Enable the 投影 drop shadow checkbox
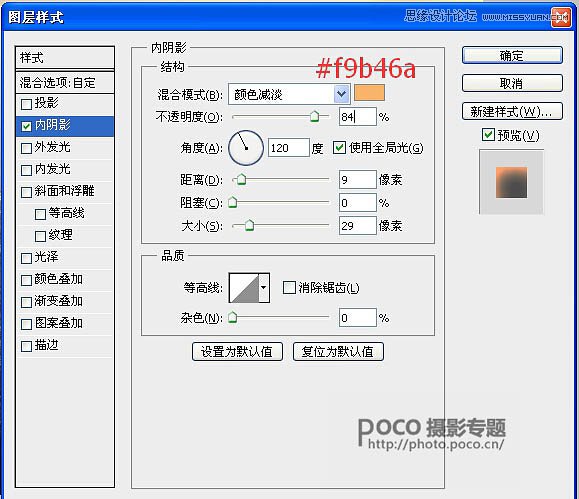The height and width of the screenshot is (499, 579). 26,105
